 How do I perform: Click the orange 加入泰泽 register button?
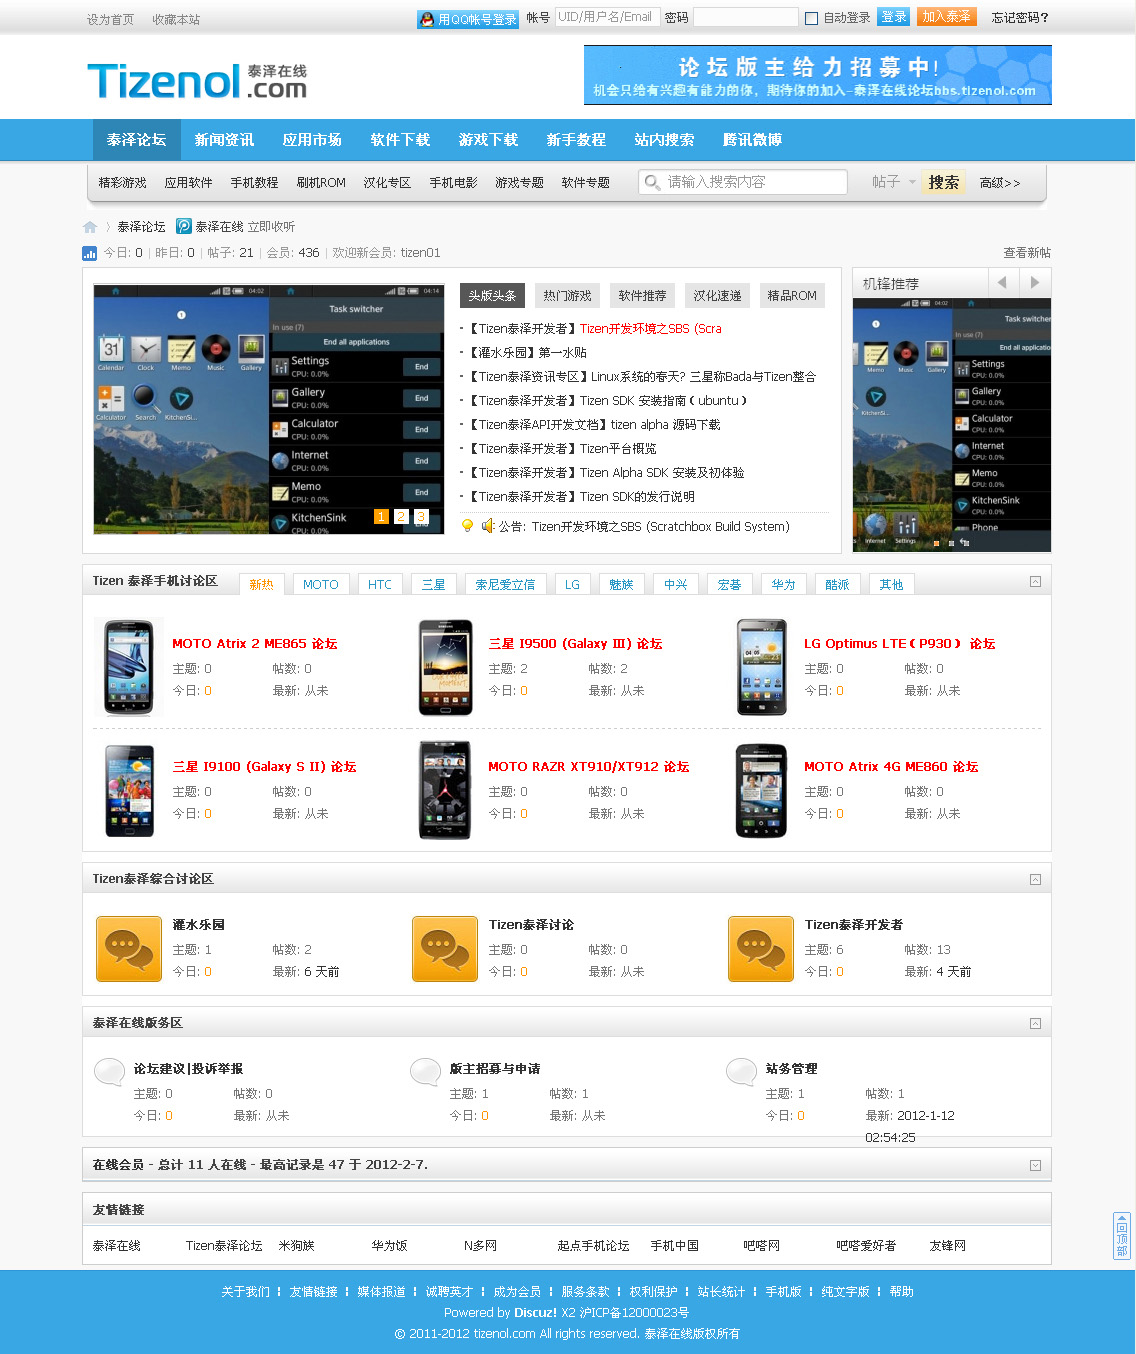[946, 17]
